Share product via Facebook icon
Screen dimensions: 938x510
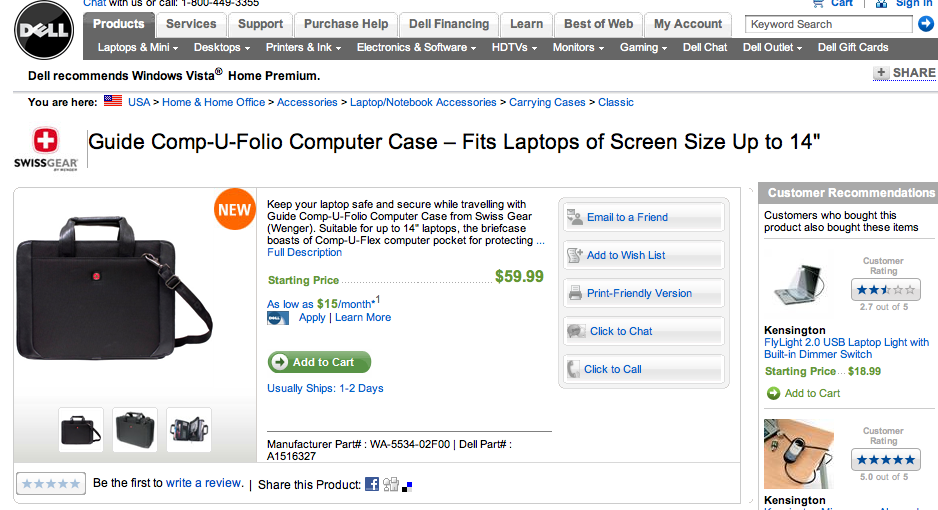pos(372,484)
